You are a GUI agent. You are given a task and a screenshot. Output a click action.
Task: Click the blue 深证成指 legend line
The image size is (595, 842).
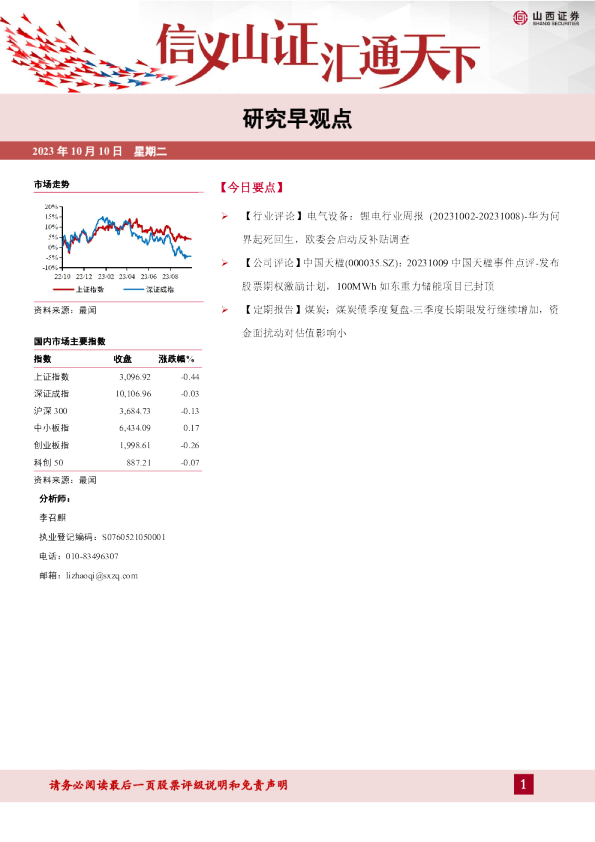[134, 289]
